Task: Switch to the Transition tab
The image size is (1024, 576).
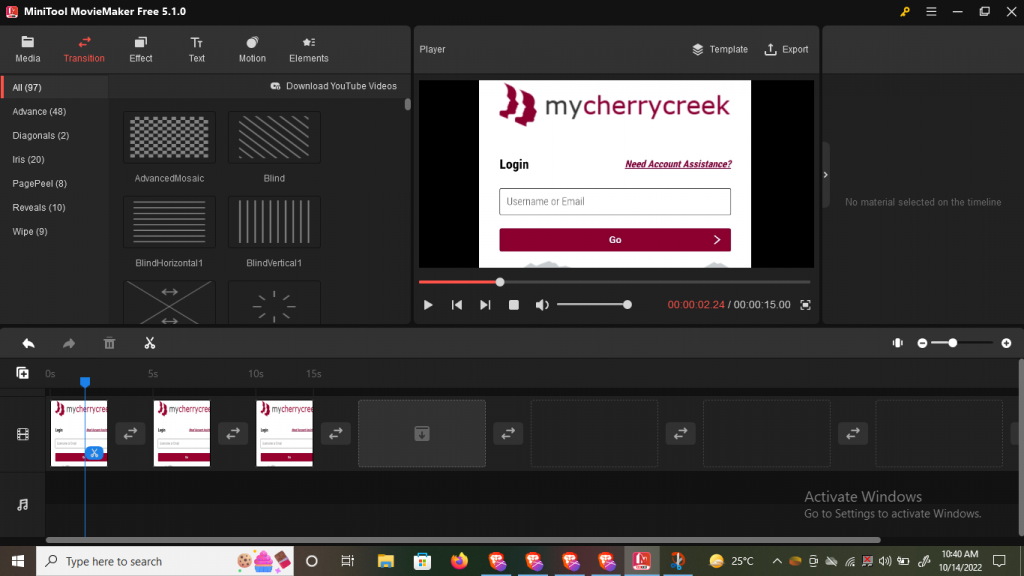Action: coord(84,50)
